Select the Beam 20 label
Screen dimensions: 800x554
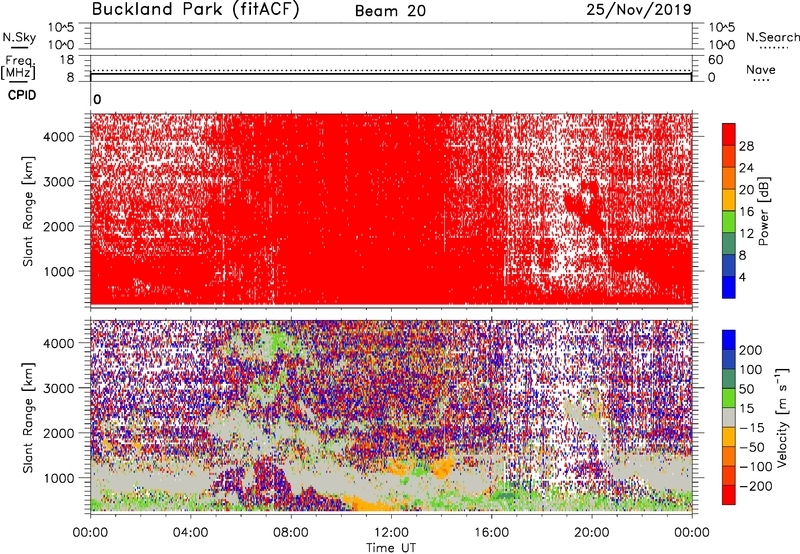pyautogui.click(x=390, y=11)
